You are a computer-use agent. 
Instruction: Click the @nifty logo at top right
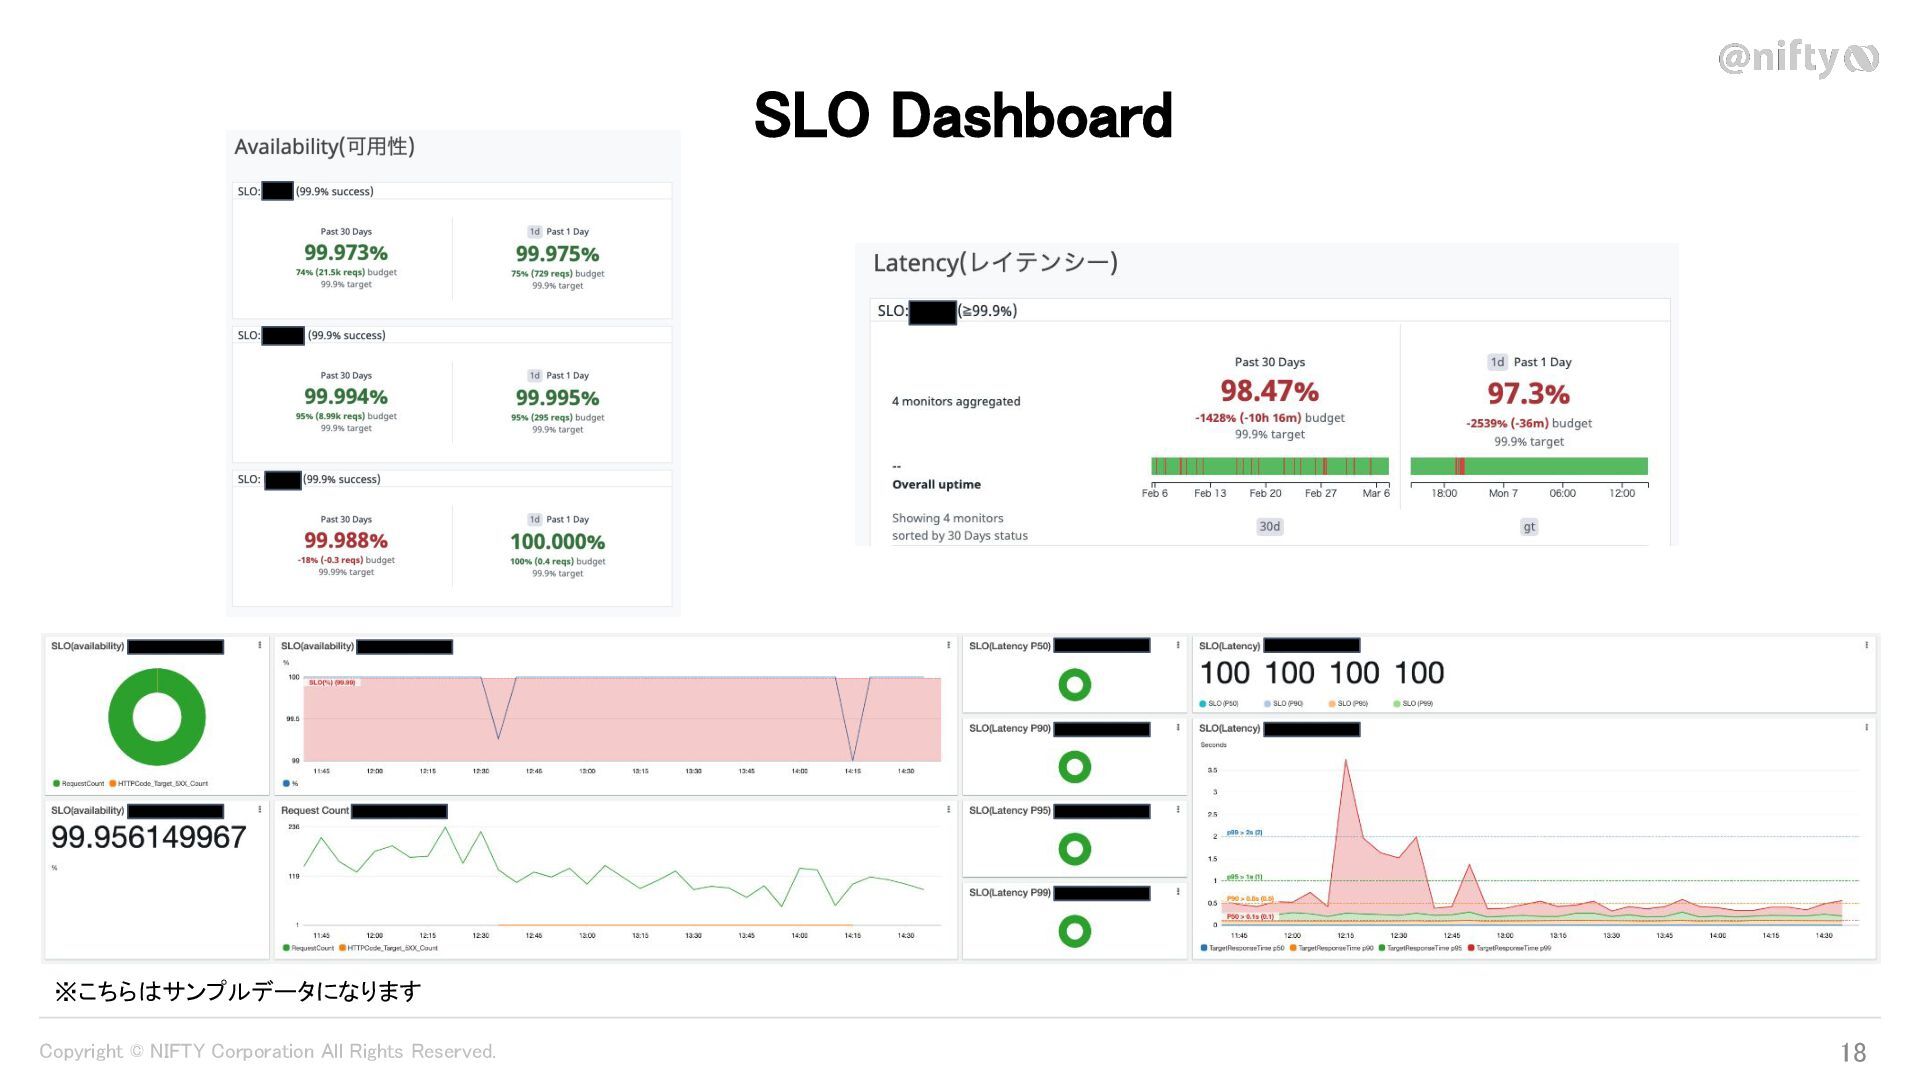[x=1797, y=58]
